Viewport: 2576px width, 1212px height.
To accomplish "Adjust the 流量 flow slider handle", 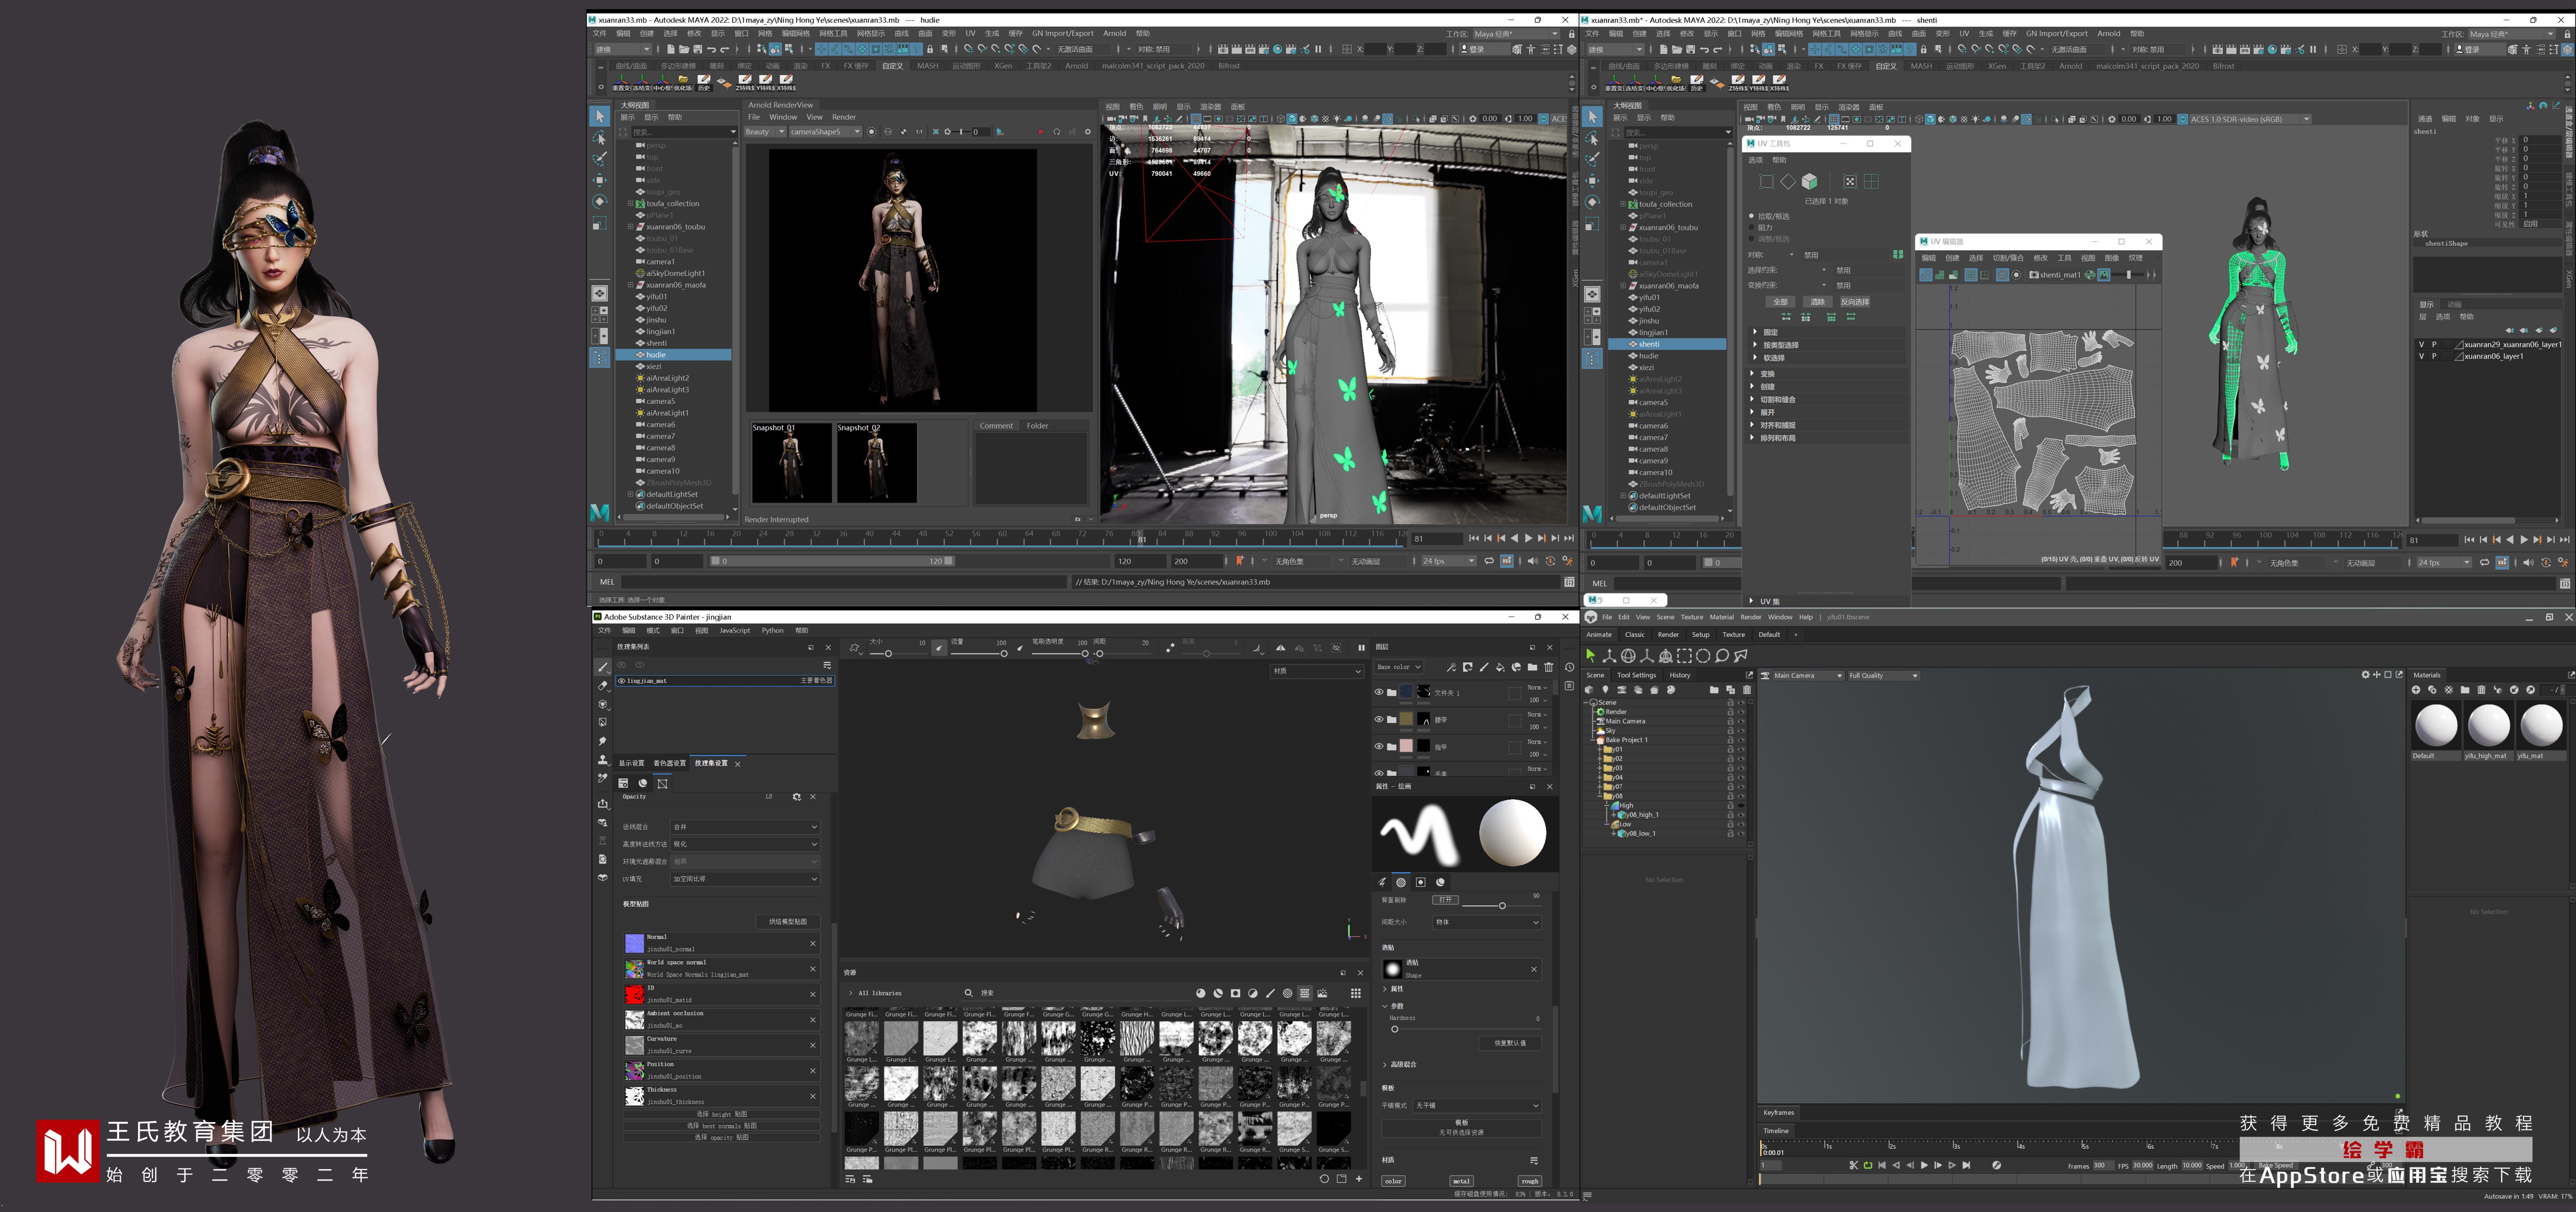I will pyautogui.click(x=1003, y=654).
